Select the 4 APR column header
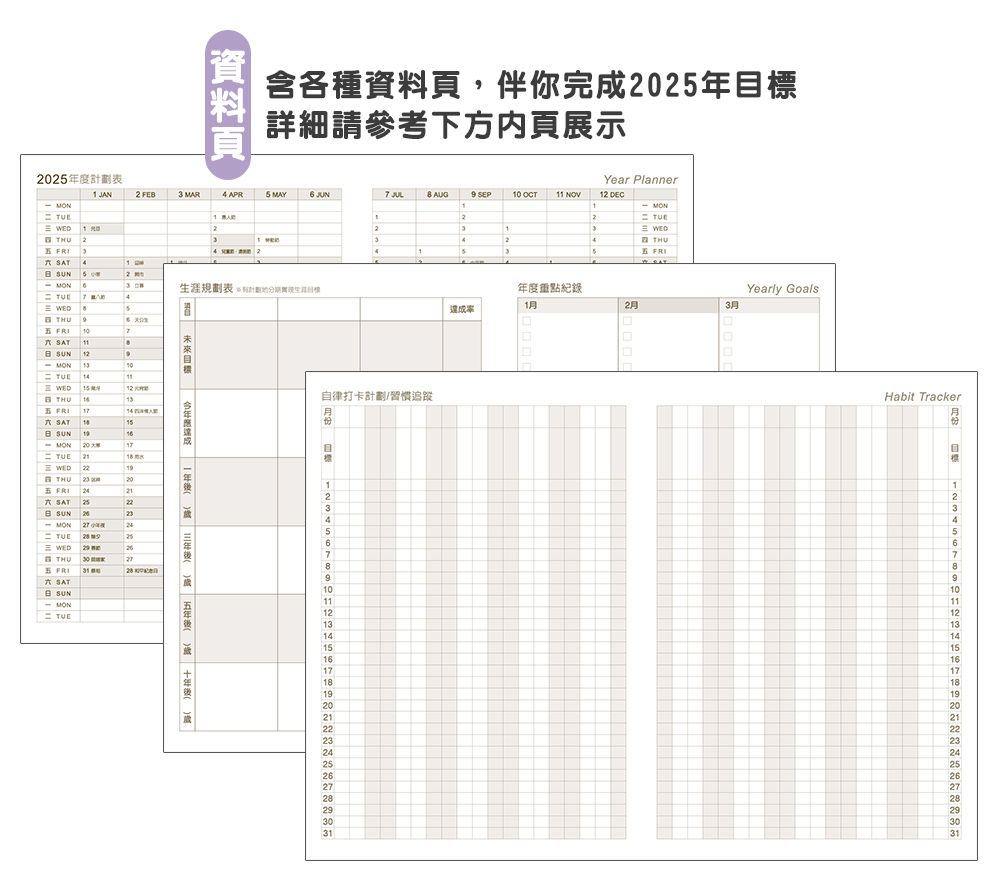Viewport: 1000px width, 887px height. 232,194
